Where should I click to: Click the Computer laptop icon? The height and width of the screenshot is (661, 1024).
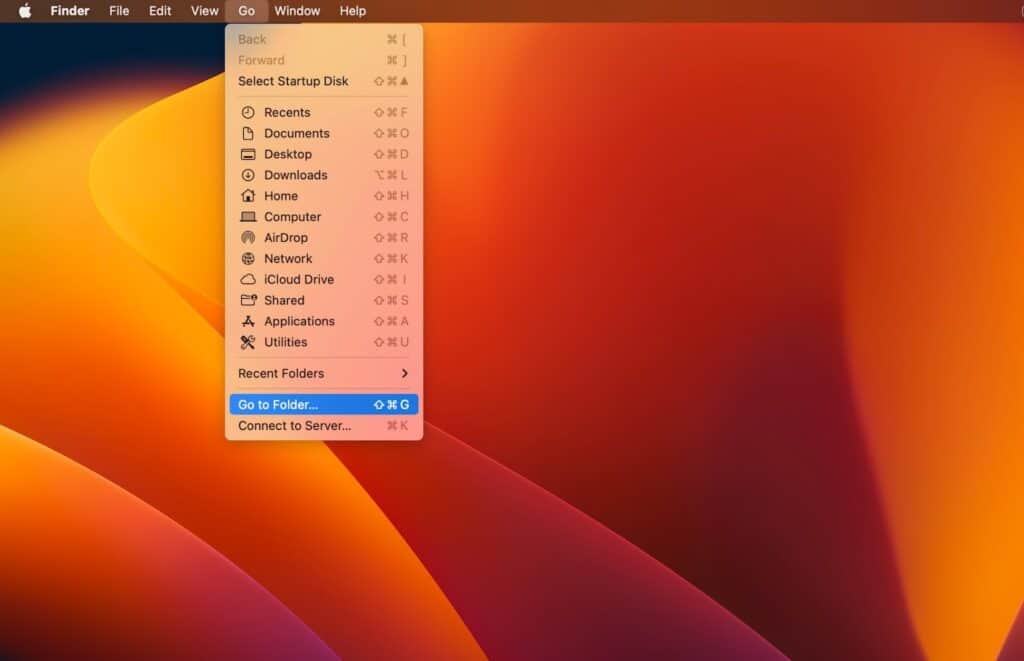[x=248, y=217]
